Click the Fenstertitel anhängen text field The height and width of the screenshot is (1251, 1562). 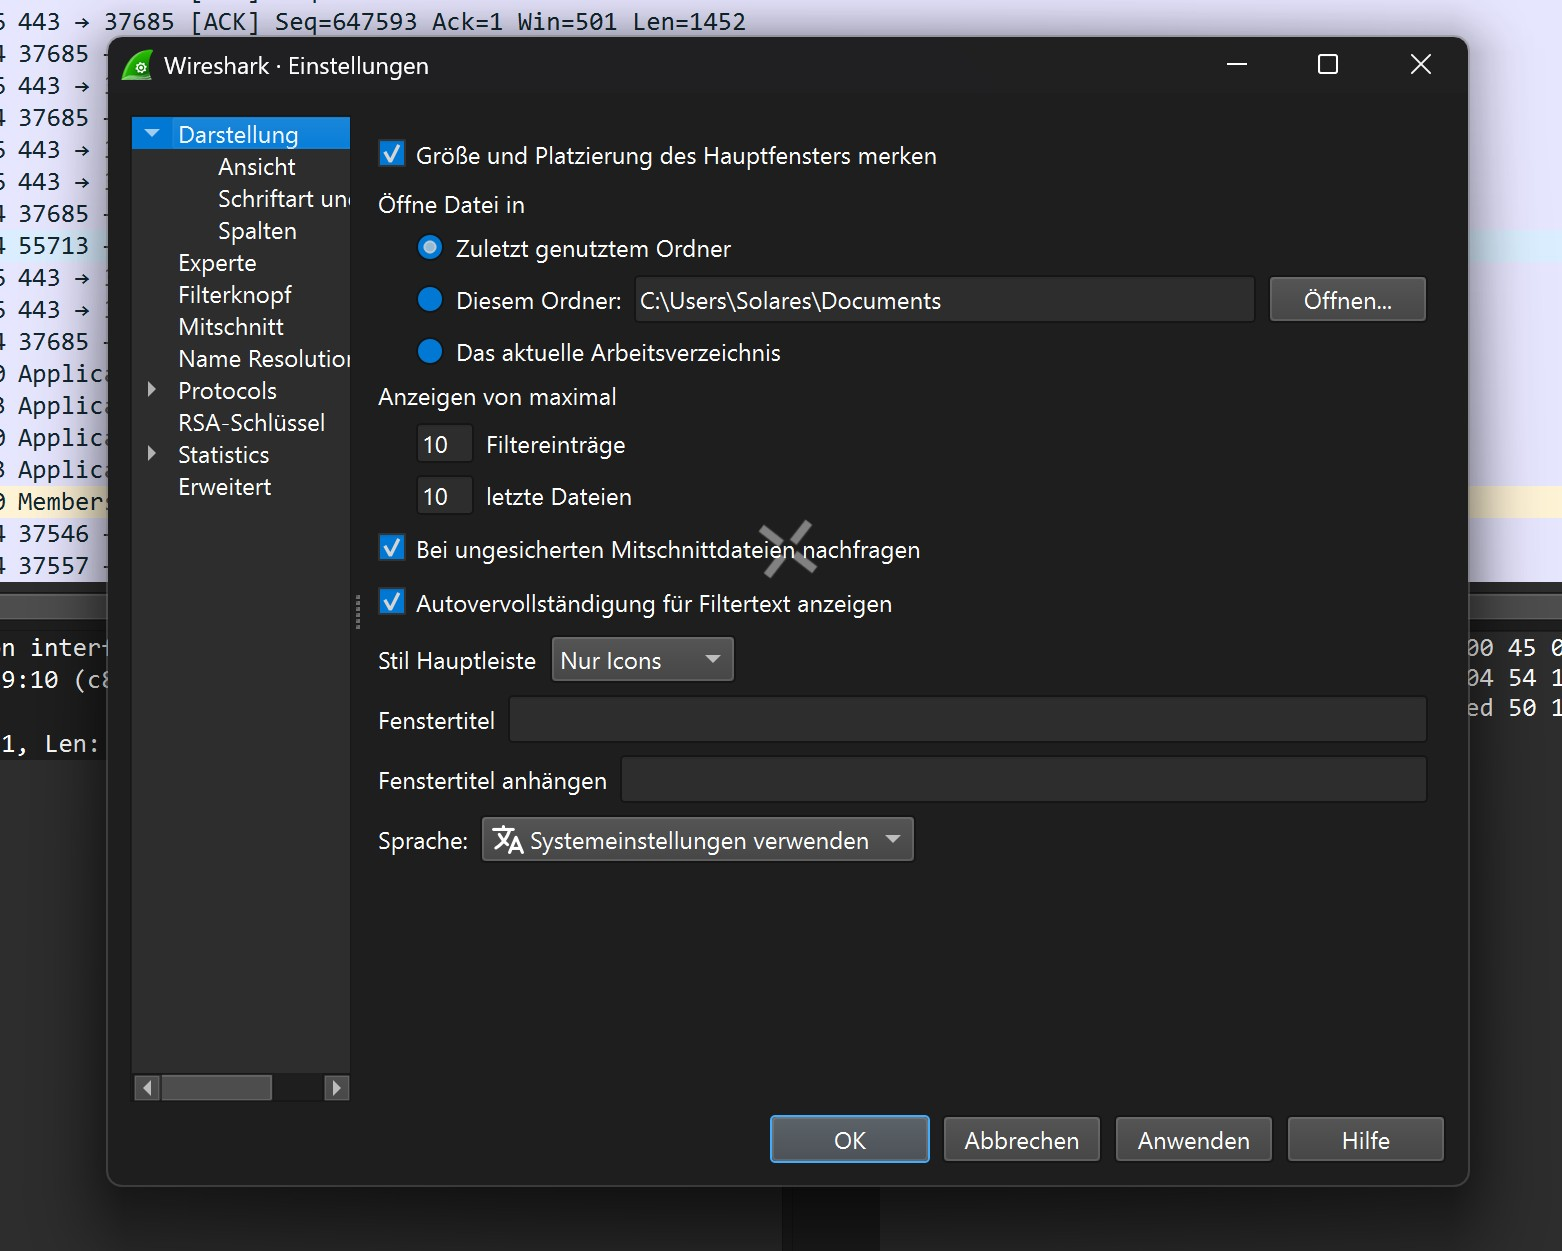[1024, 780]
